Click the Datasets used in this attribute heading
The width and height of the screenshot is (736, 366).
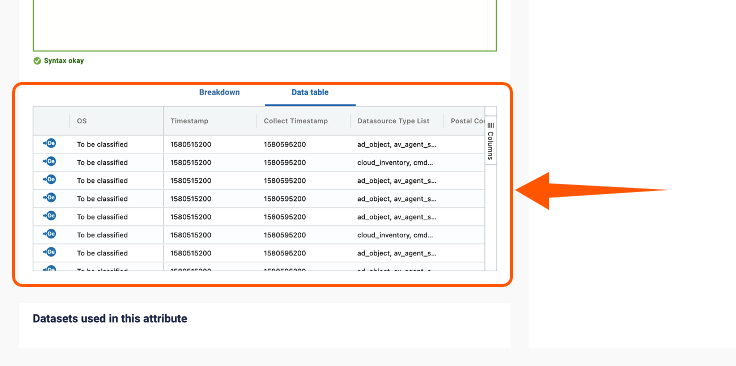[x=110, y=319]
